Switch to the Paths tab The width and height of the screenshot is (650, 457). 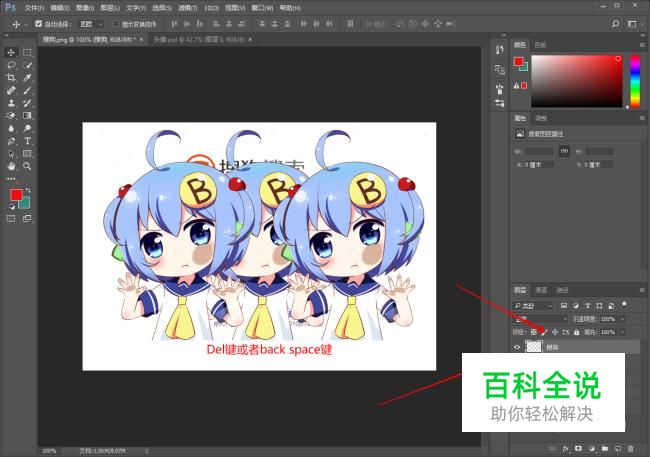coord(562,290)
